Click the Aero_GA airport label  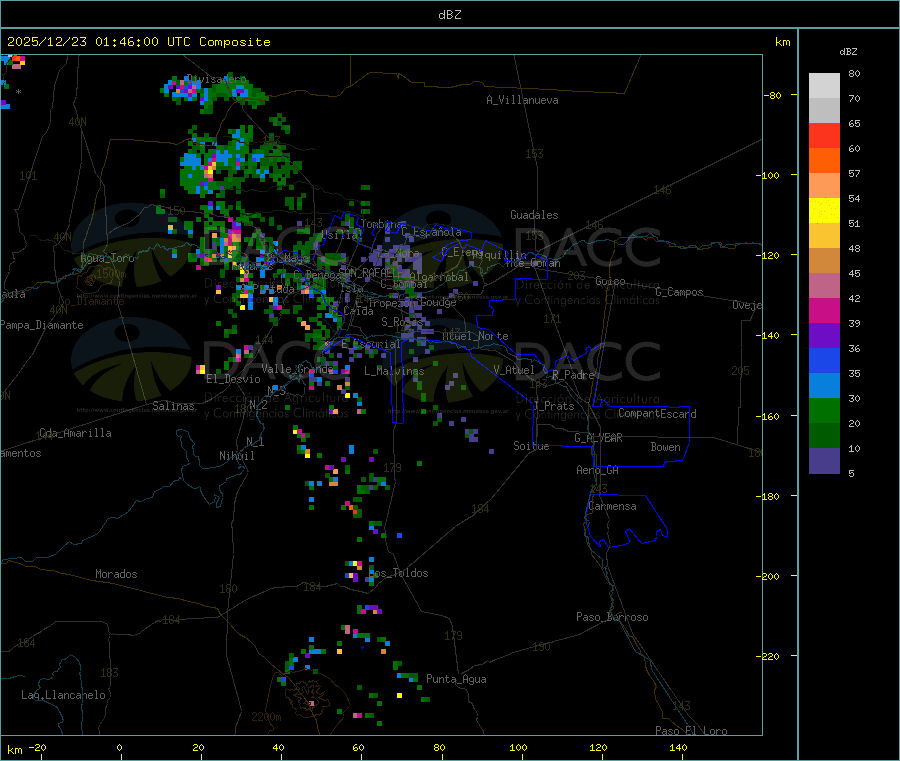click(x=598, y=470)
